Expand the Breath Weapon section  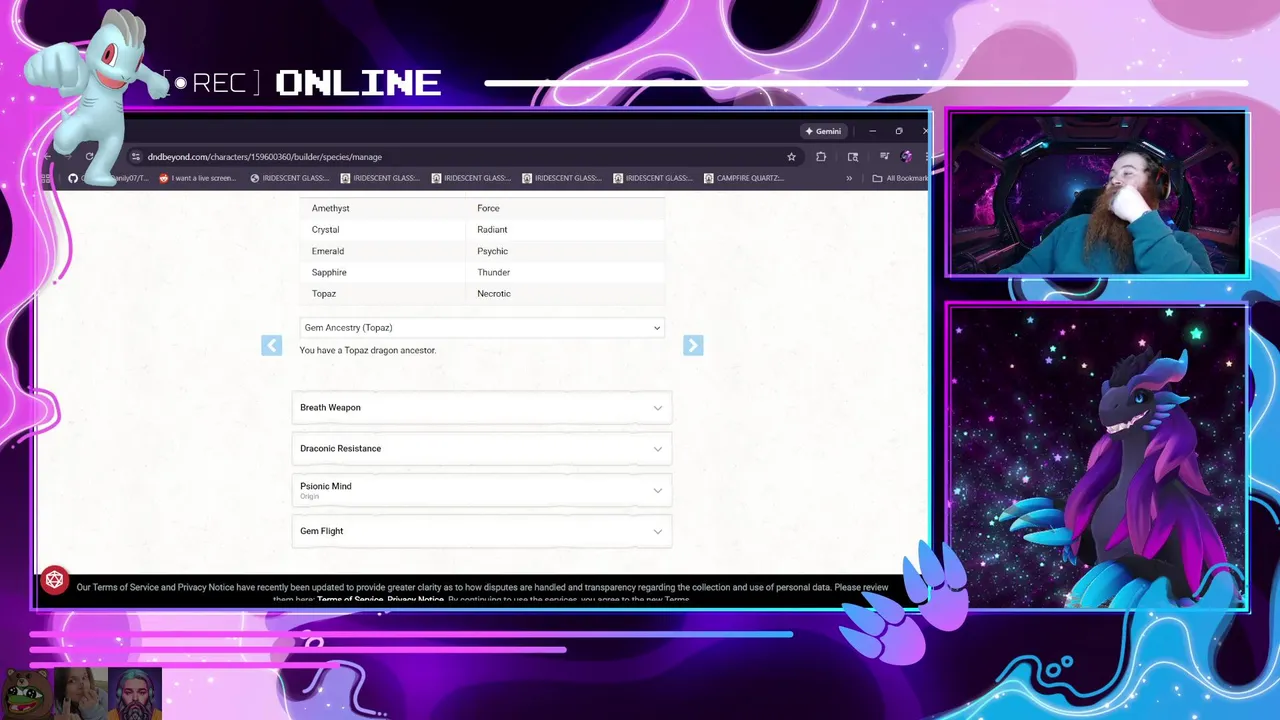(482, 408)
